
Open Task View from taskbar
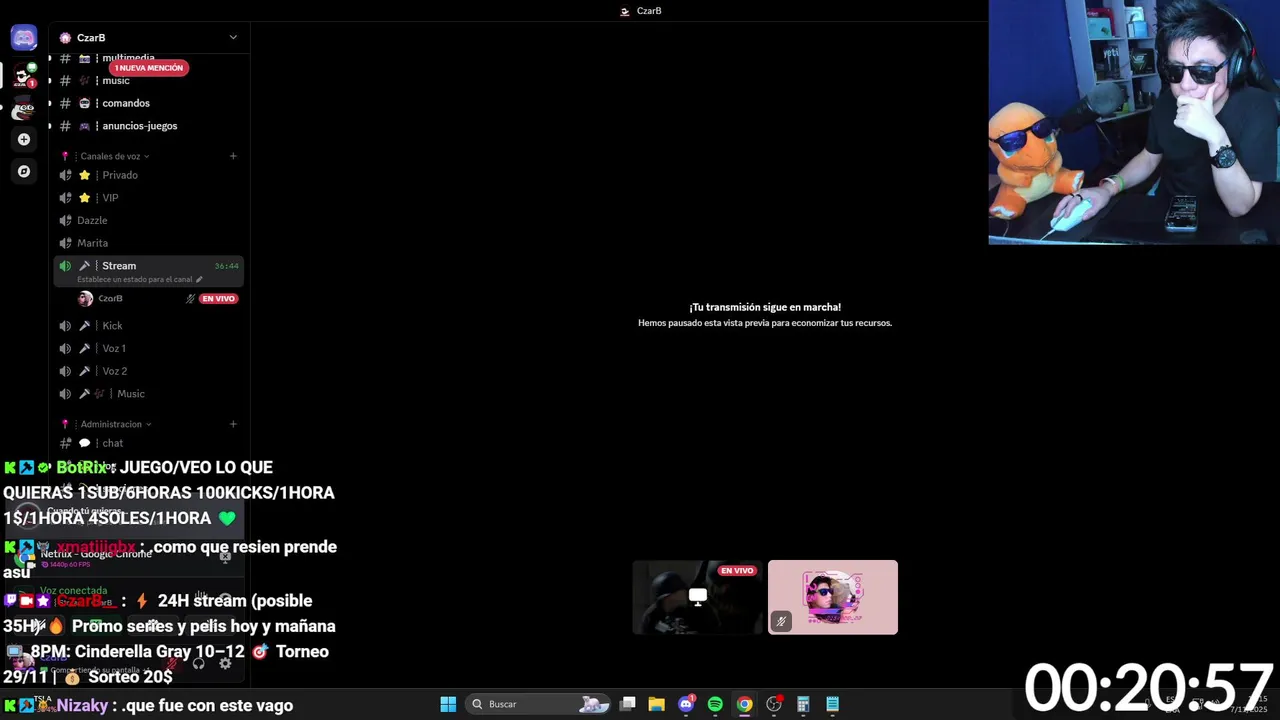pos(627,704)
